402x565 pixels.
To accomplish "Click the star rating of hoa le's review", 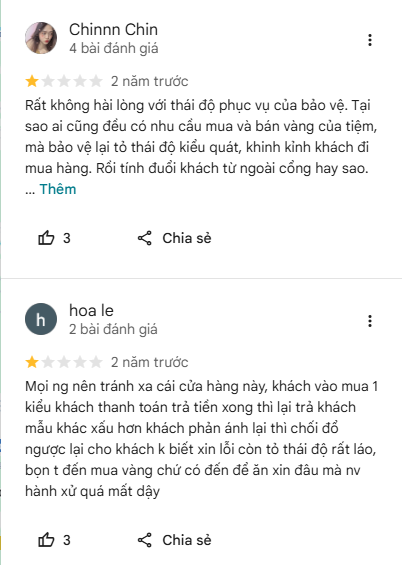I will (64, 362).
